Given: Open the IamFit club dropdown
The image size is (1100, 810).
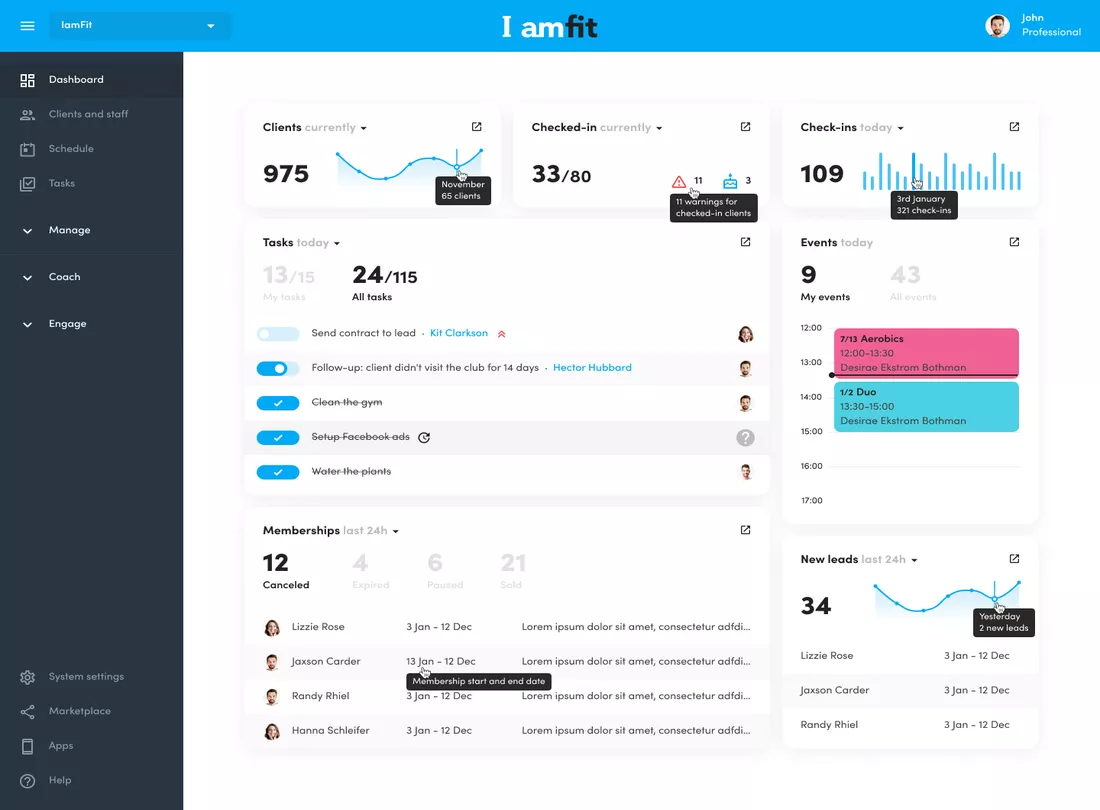Looking at the screenshot, I should [139, 25].
